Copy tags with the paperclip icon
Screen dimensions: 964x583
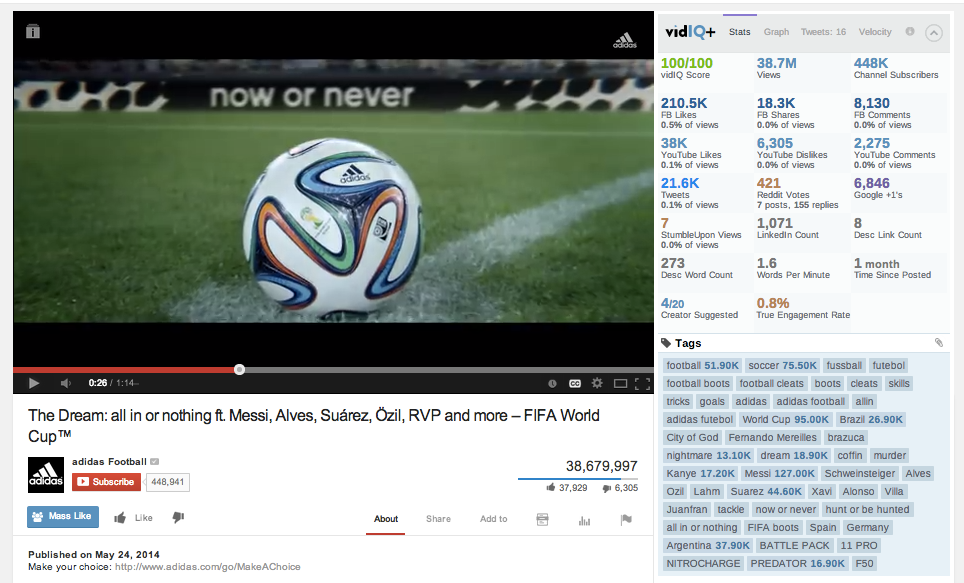[939, 343]
